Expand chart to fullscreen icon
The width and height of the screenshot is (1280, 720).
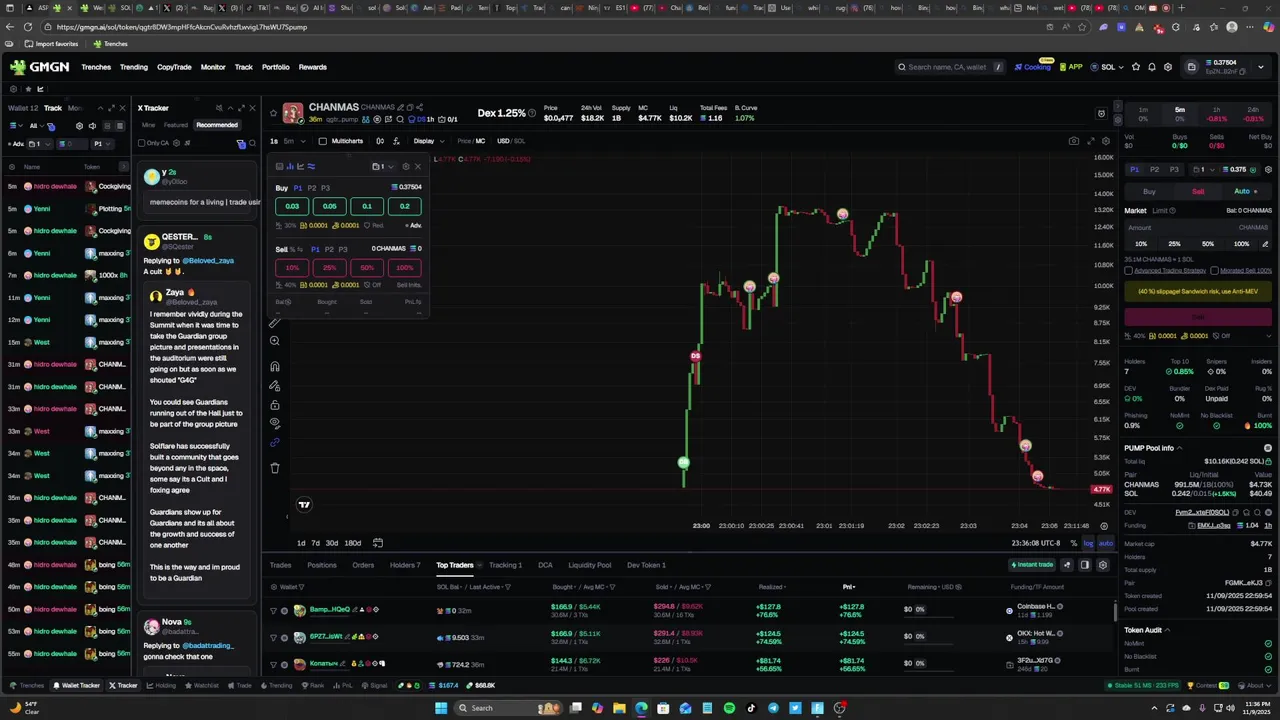[1091, 141]
